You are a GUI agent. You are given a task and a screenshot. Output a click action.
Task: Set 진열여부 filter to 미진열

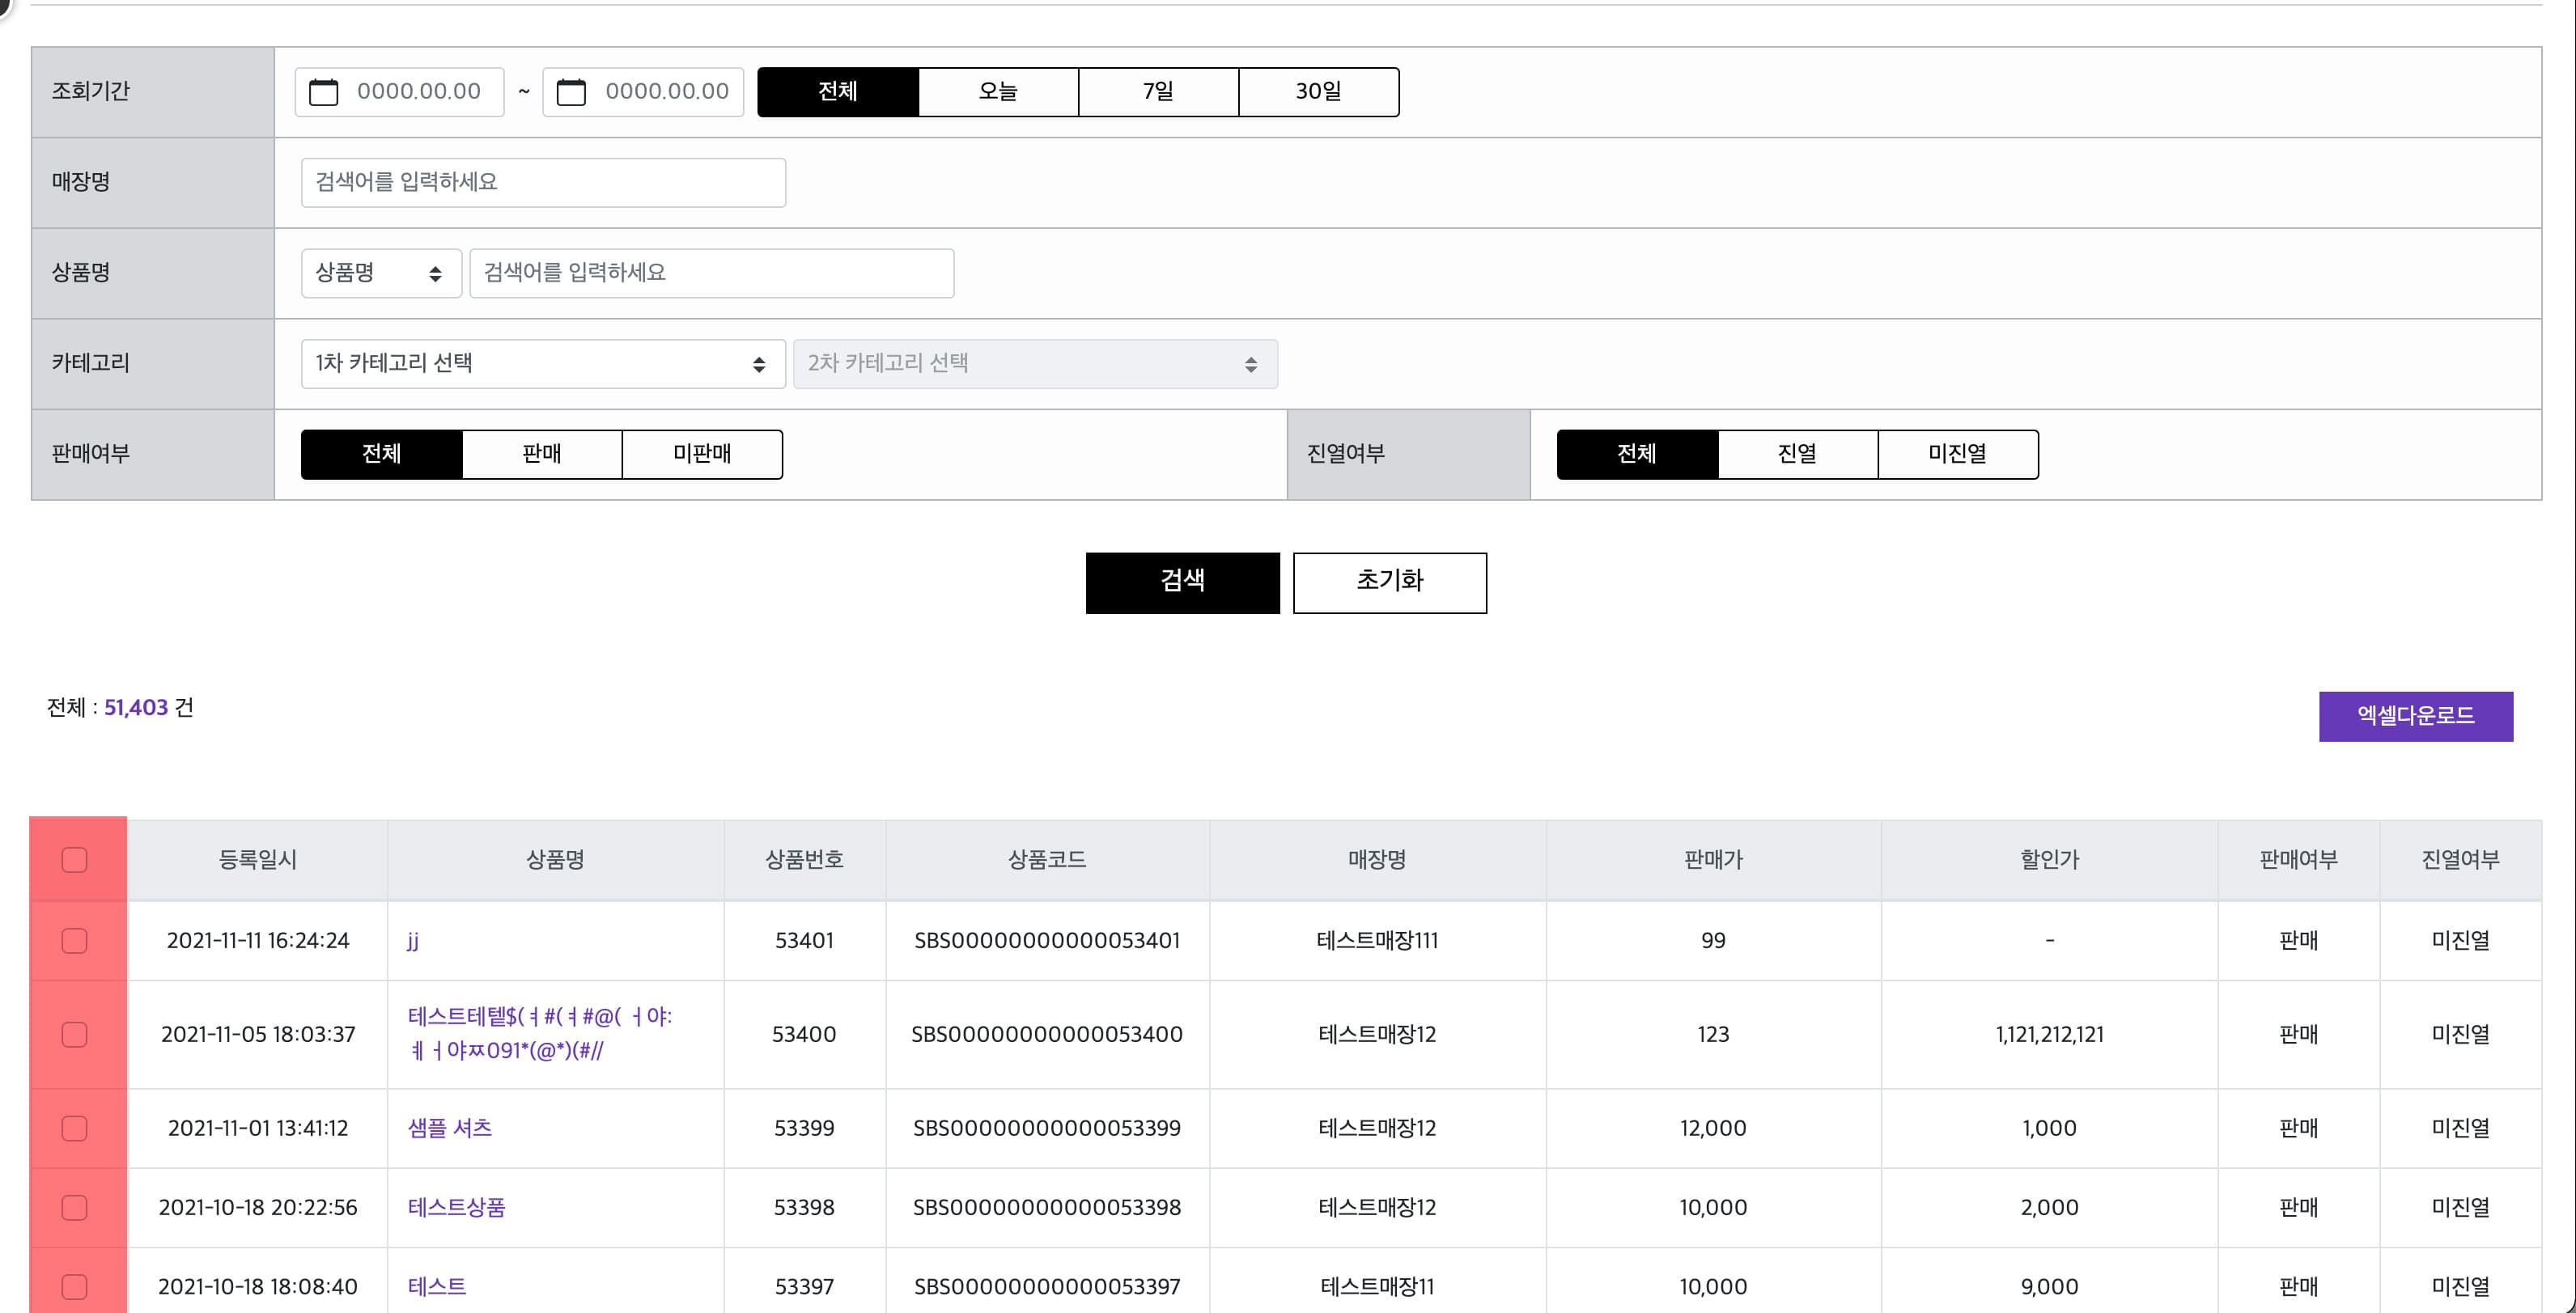pos(1957,454)
